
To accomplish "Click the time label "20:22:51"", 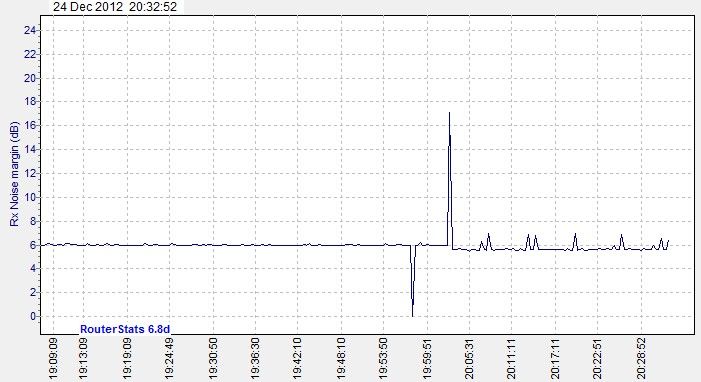I will click(x=597, y=359).
